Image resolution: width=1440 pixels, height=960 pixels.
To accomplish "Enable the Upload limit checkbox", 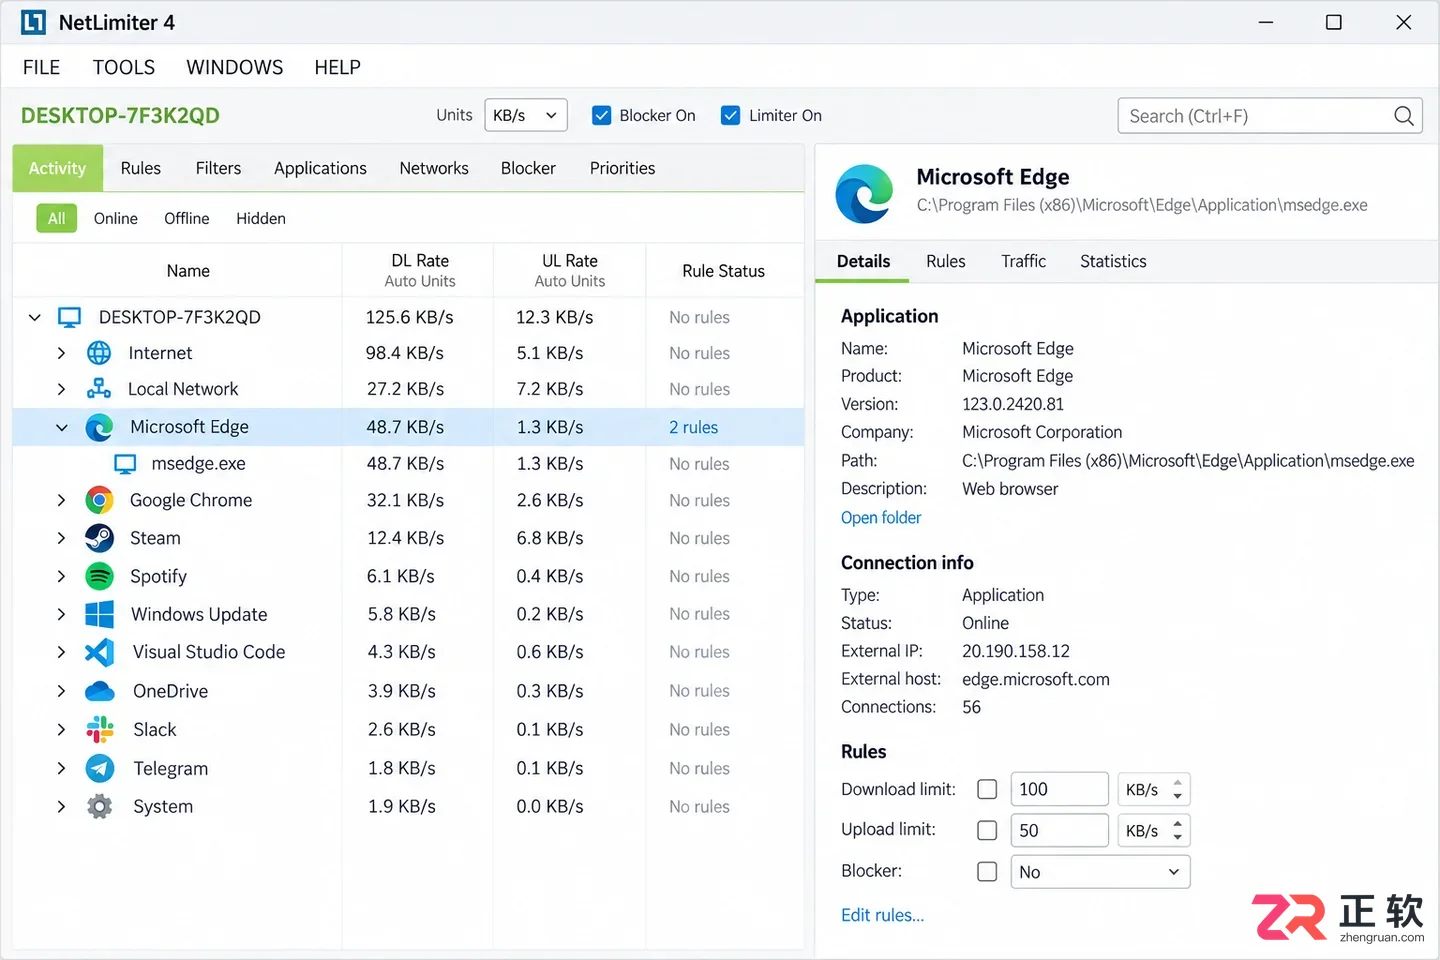I will [987, 830].
